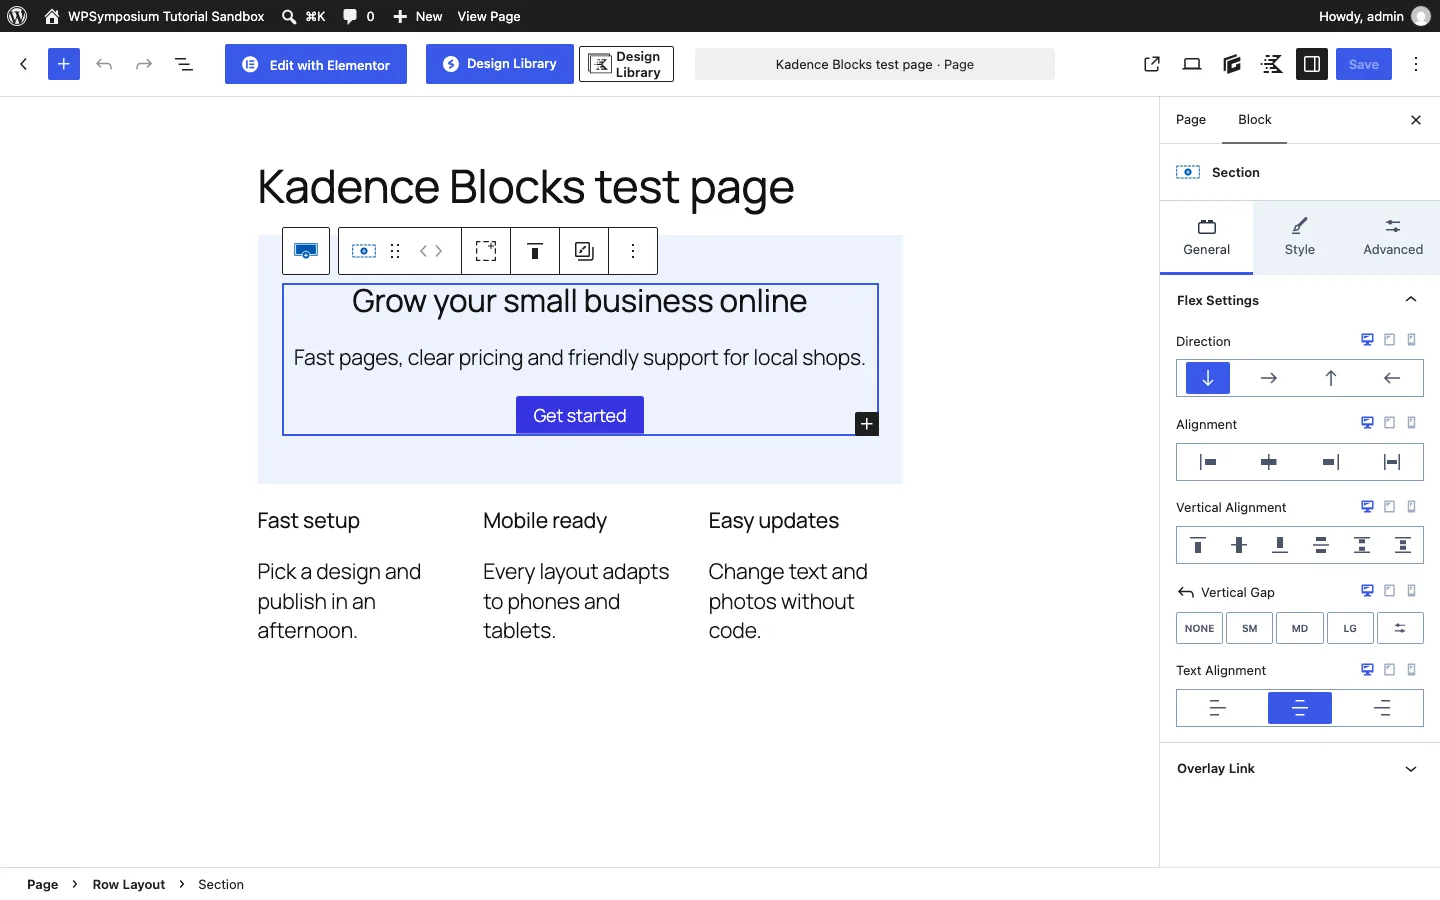Open block vertical align toolbar dropdown
The width and height of the screenshot is (1440, 900).
point(535,251)
